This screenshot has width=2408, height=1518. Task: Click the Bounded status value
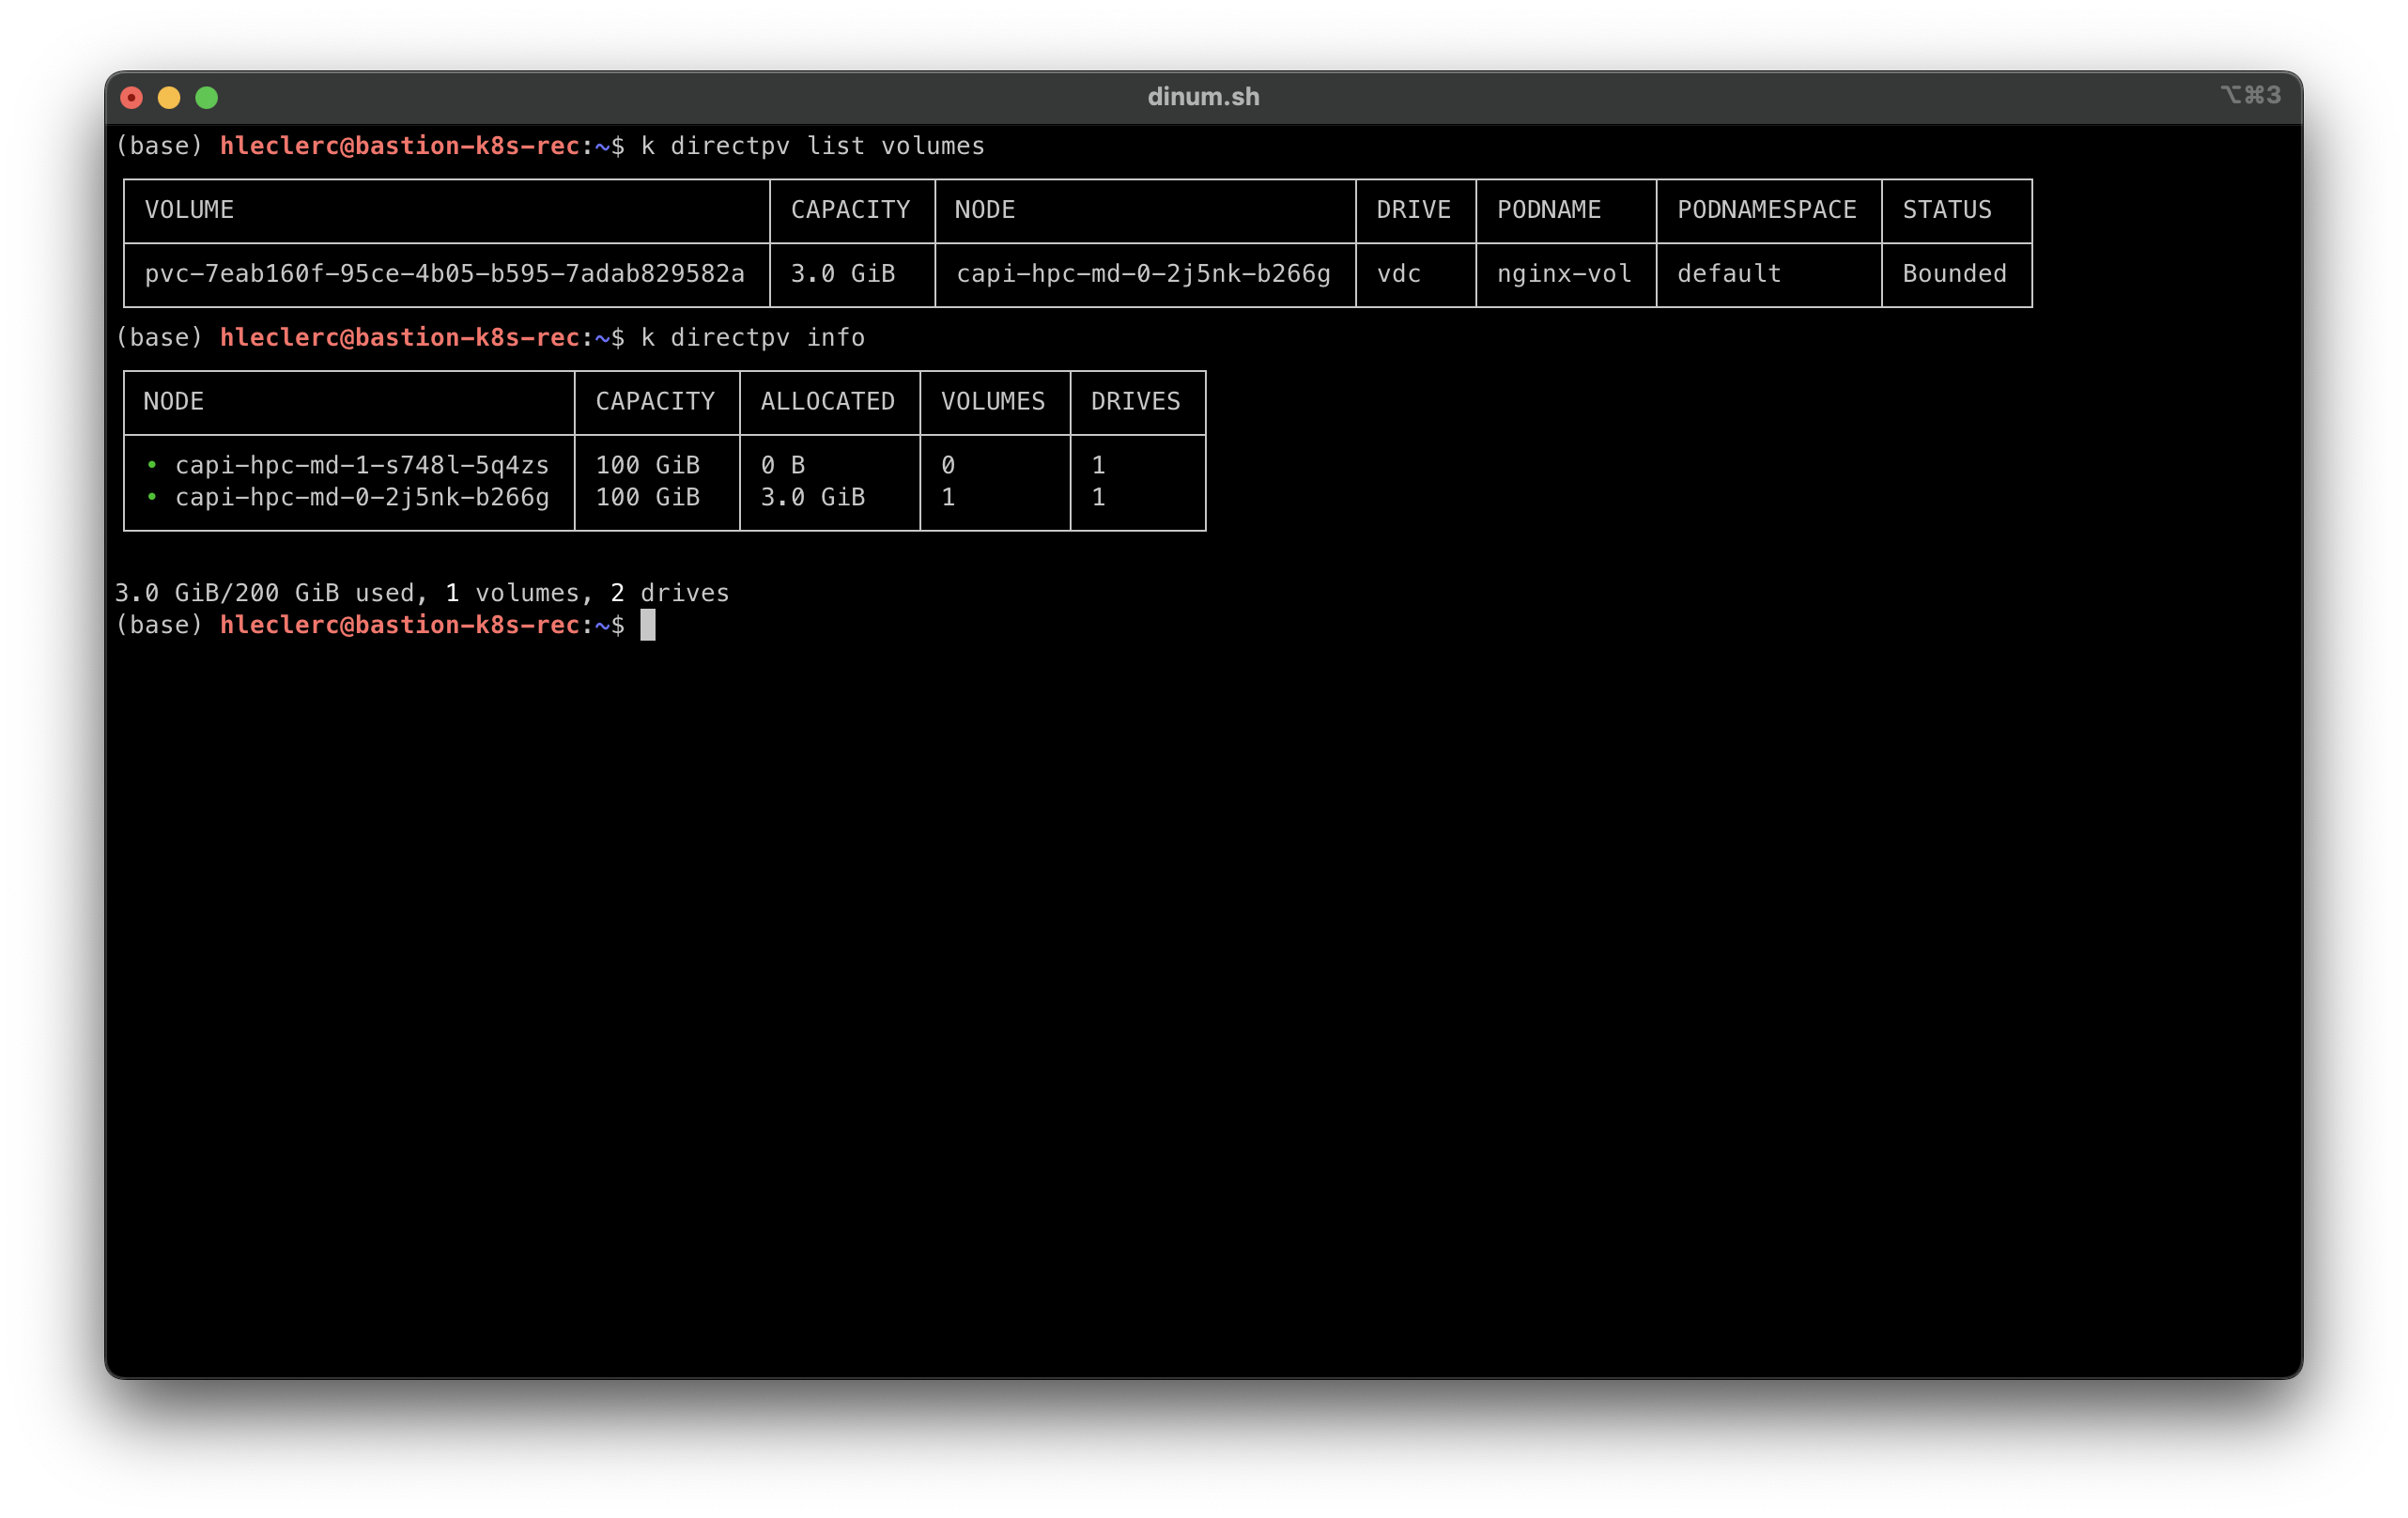click(x=1954, y=274)
